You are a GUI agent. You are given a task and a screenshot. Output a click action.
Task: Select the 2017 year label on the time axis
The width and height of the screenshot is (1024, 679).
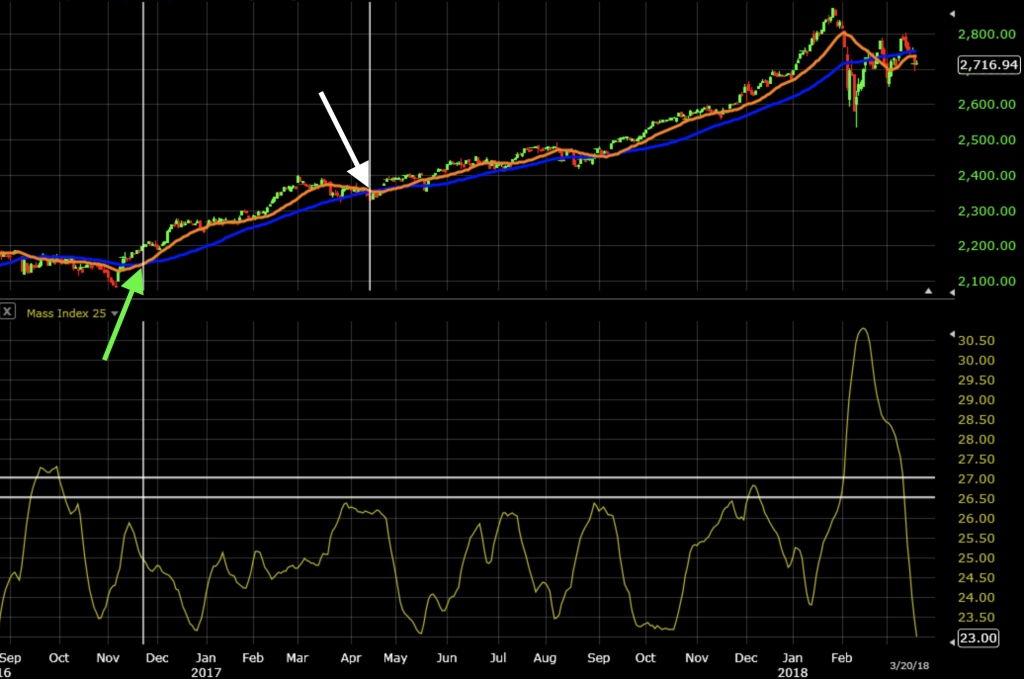tap(206, 672)
